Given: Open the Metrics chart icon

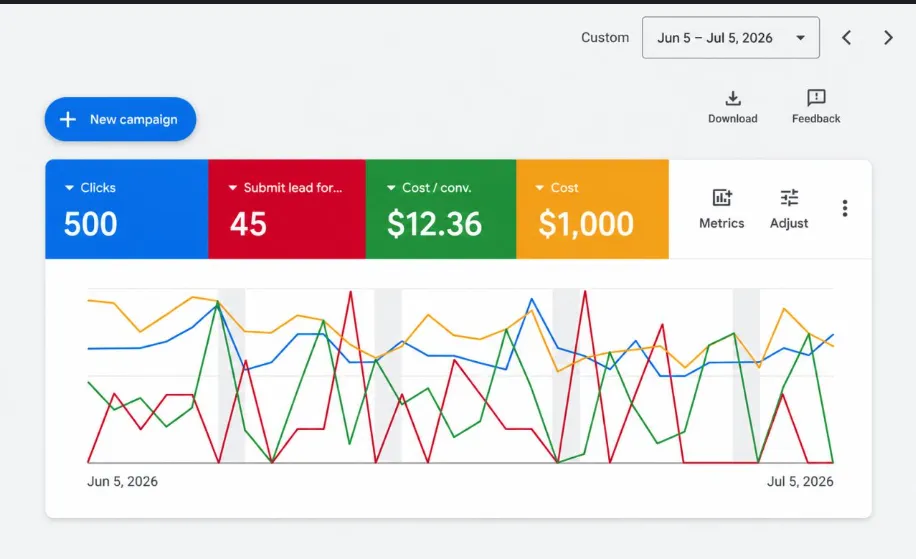Looking at the screenshot, I should pos(722,197).
